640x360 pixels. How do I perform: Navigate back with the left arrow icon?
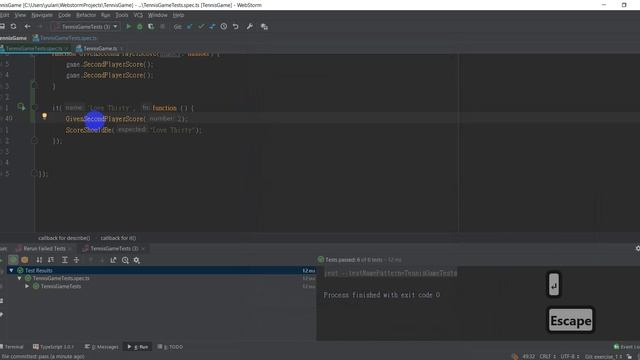point(27,27)
